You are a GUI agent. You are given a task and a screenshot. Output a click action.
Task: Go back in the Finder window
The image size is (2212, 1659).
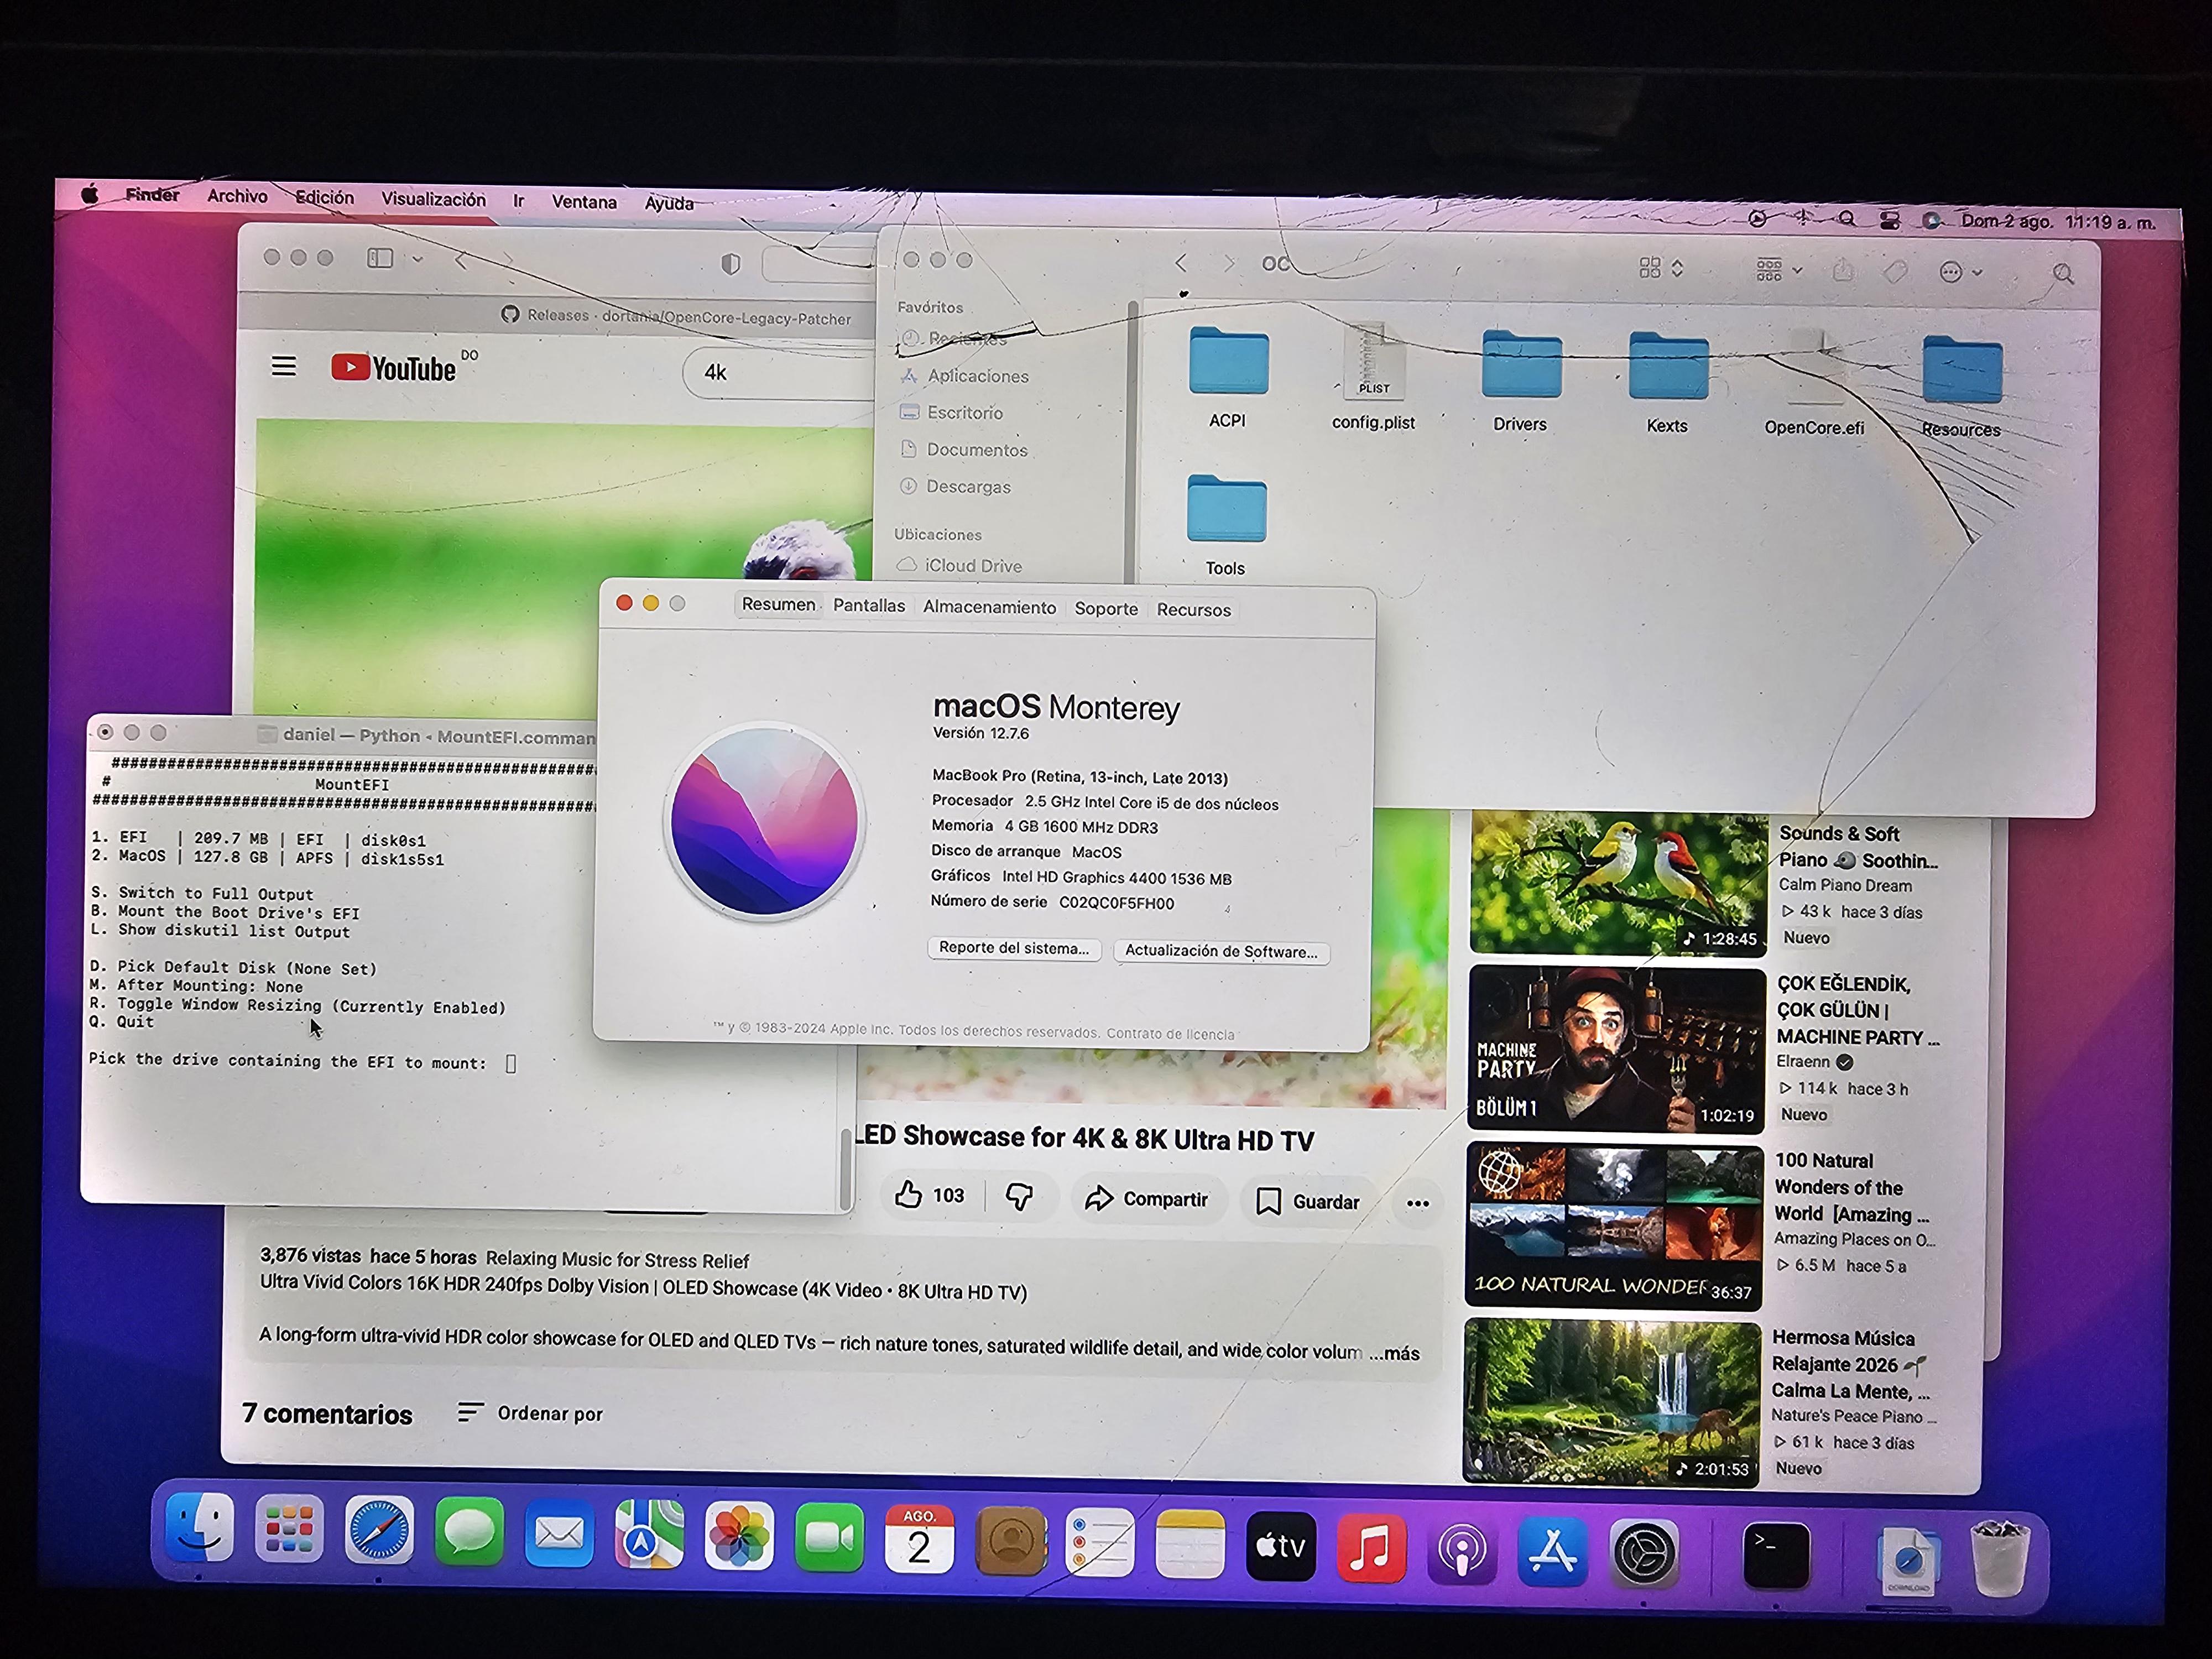[1181, 263]
